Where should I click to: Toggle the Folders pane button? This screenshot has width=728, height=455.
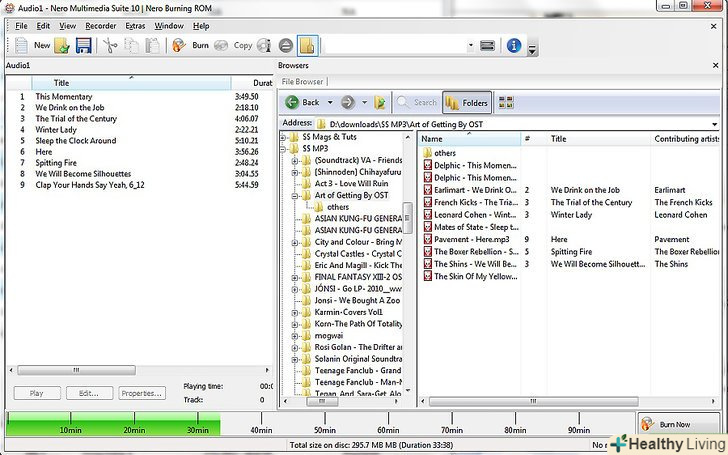(466, 102)
